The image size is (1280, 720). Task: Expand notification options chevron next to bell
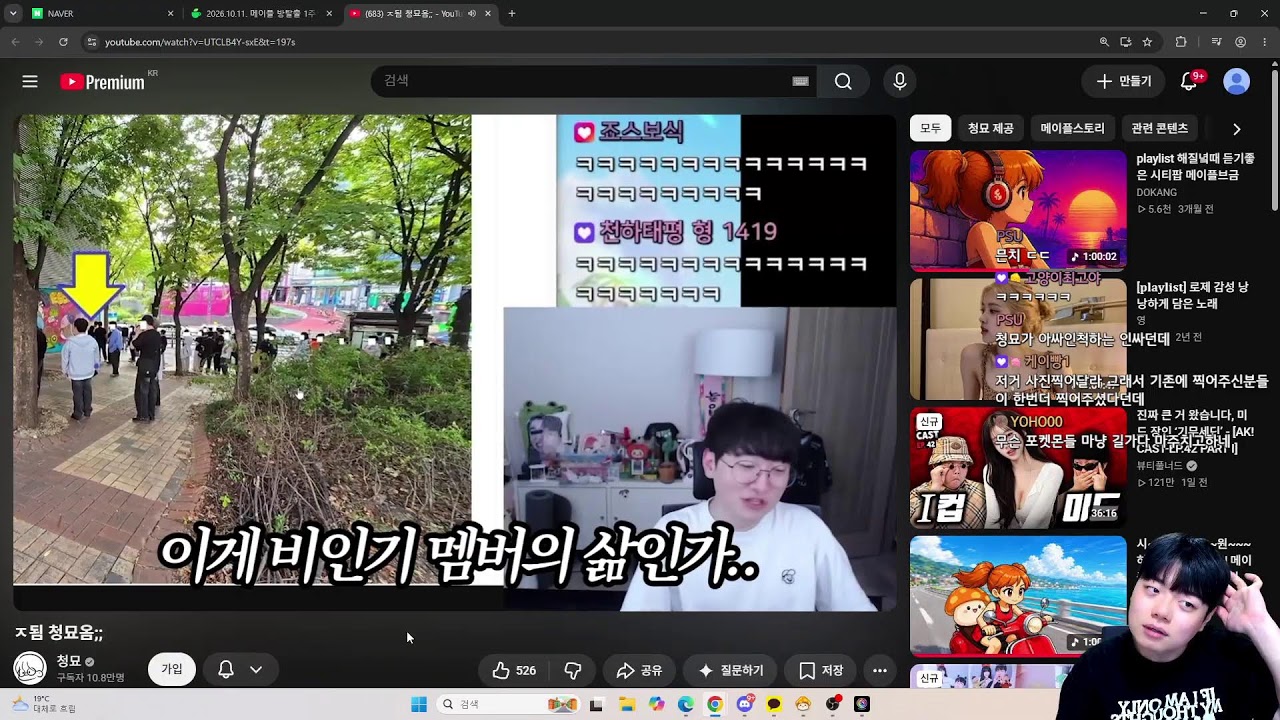pyautogui.click(x=256, y=670)
